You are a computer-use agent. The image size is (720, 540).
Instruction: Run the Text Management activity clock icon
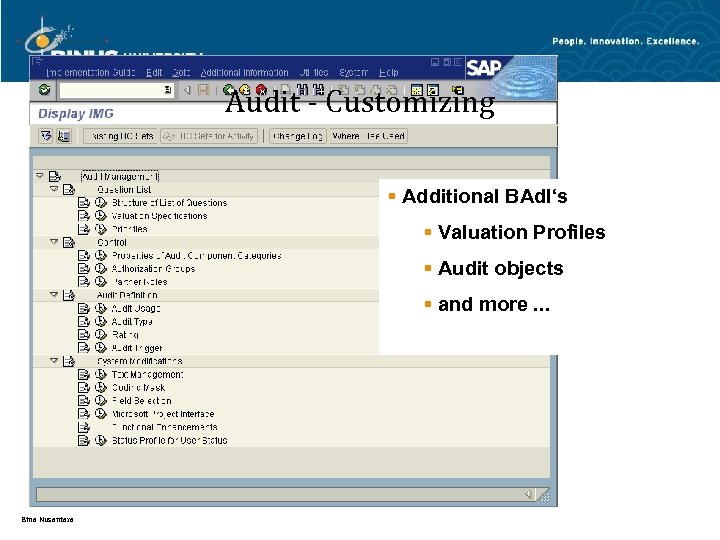pos(101,374)
